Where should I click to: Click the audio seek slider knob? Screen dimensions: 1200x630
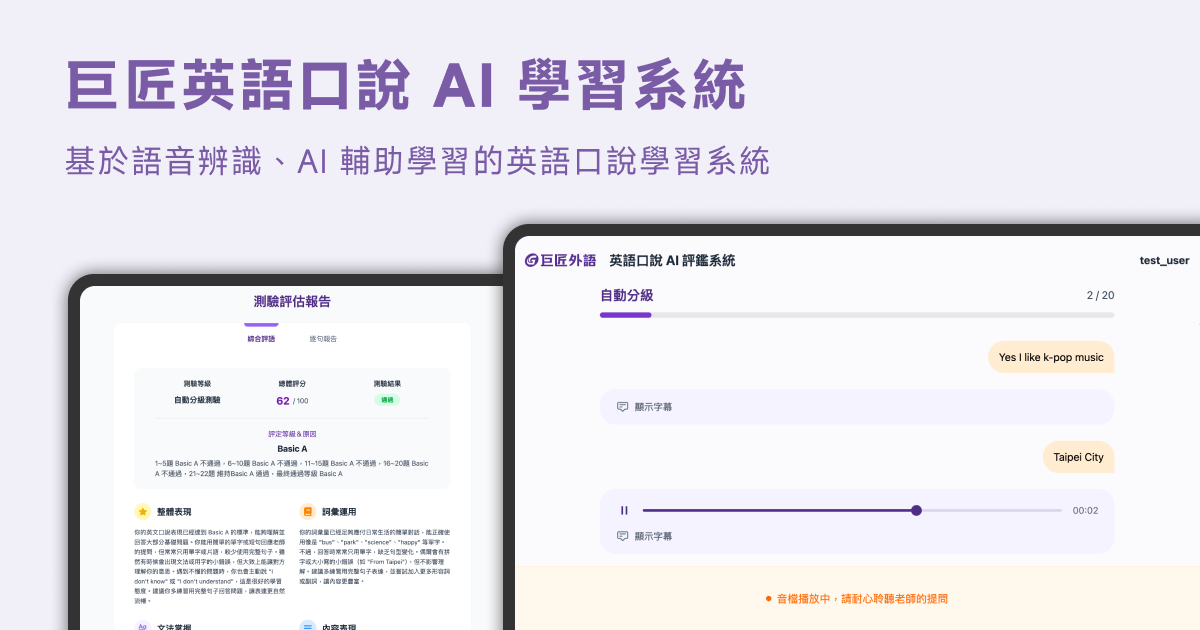(x=916, y=510)
